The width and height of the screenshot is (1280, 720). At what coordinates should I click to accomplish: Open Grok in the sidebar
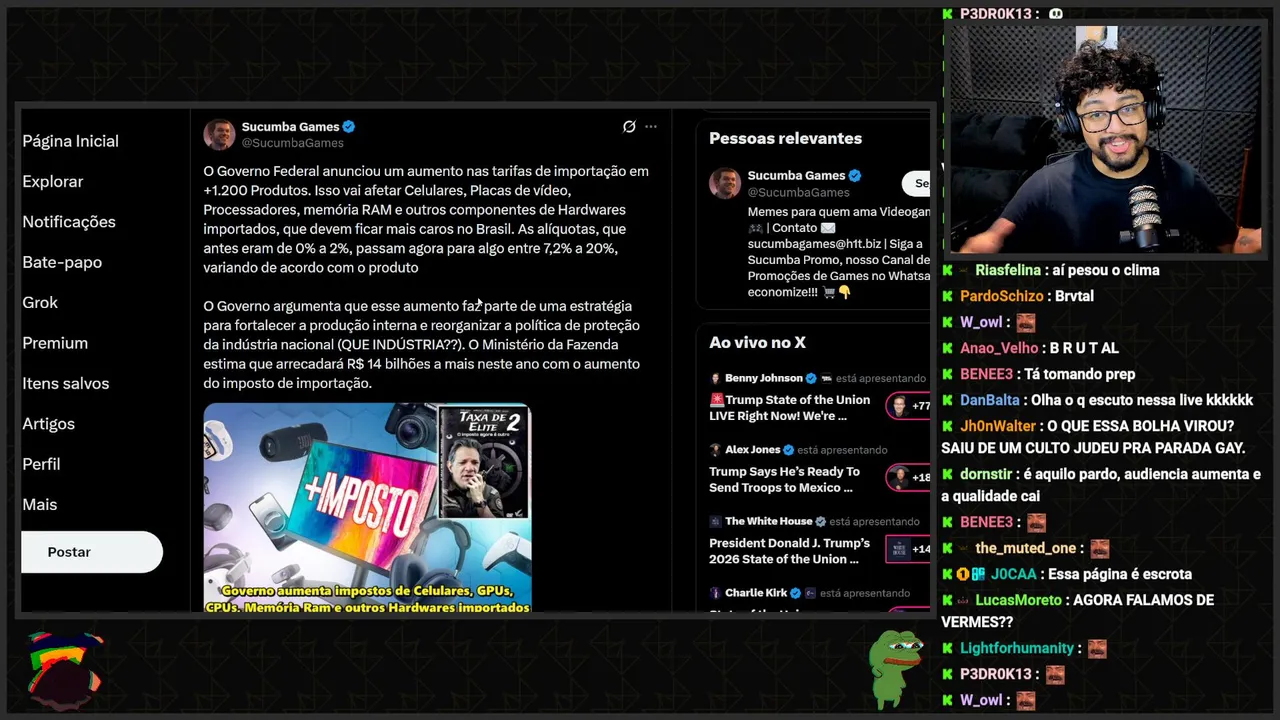coord(40,303)
